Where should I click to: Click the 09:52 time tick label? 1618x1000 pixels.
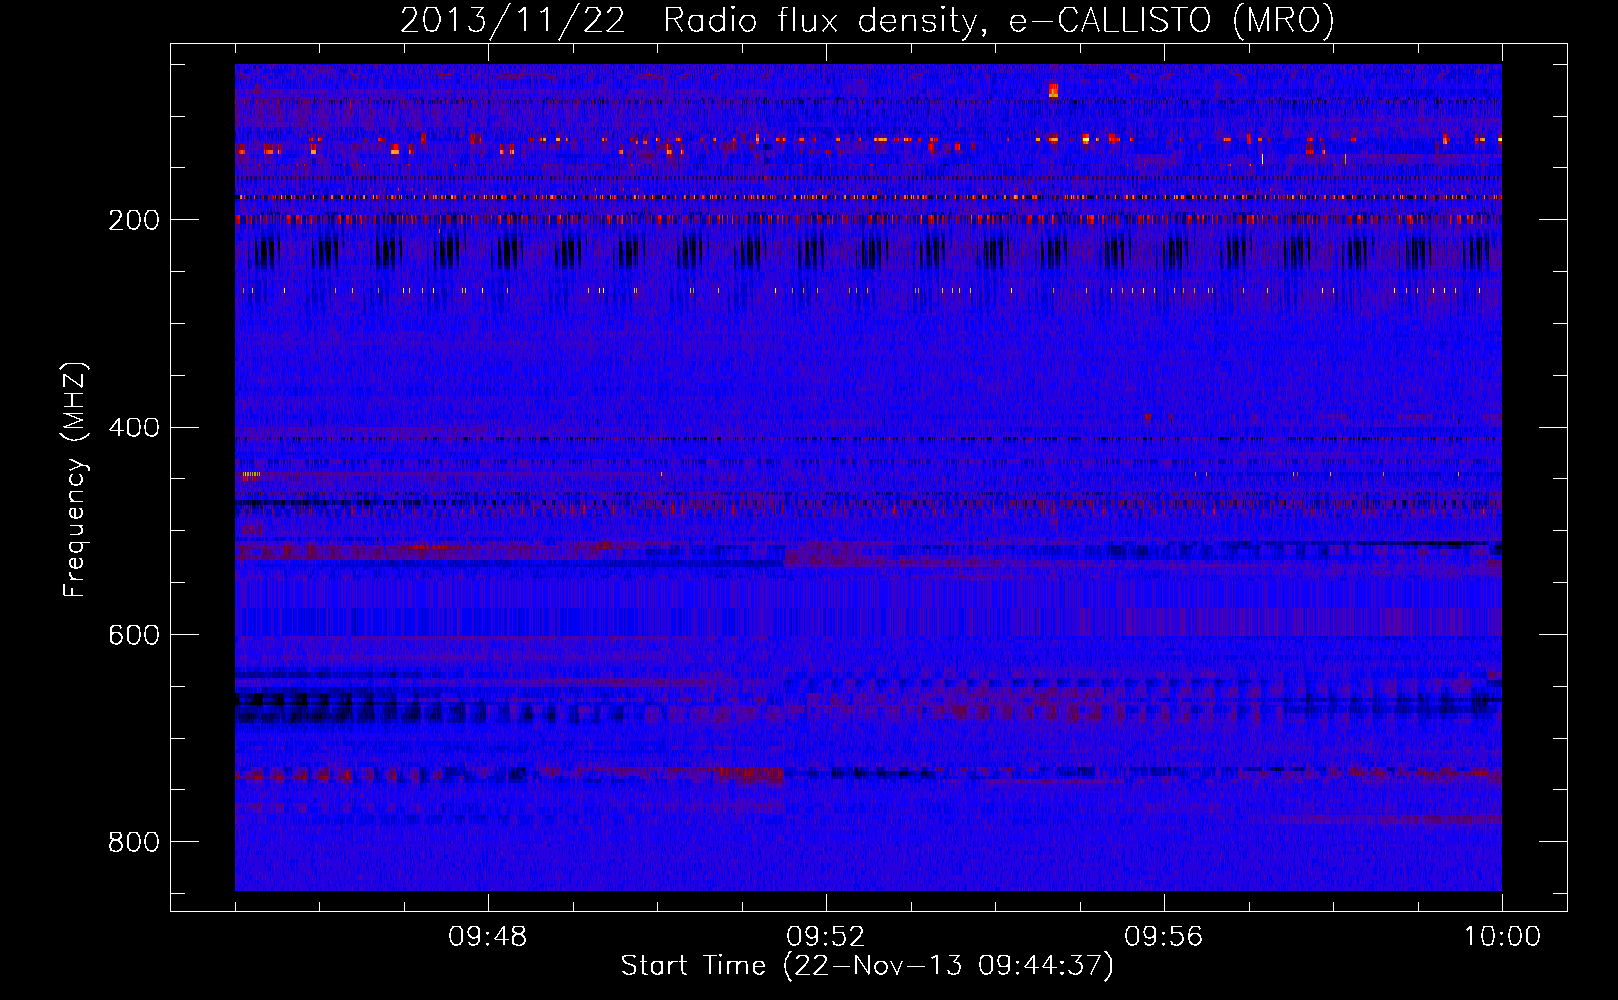(x=826, y=937)
